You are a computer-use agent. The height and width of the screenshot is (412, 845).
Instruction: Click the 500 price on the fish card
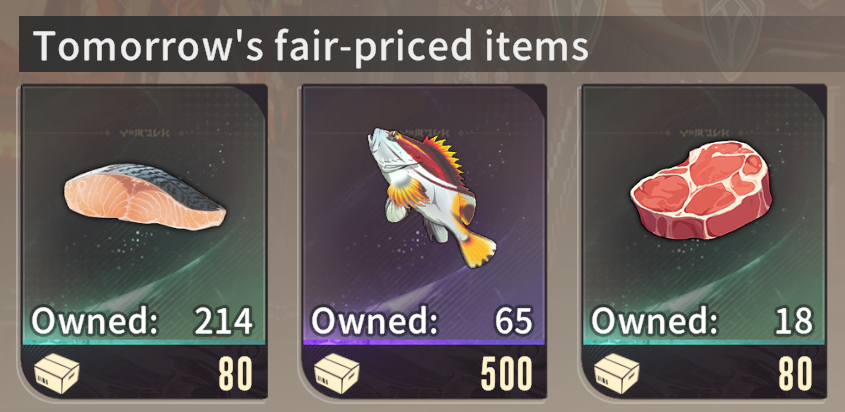pyautogui.click(x=507, y=373)
